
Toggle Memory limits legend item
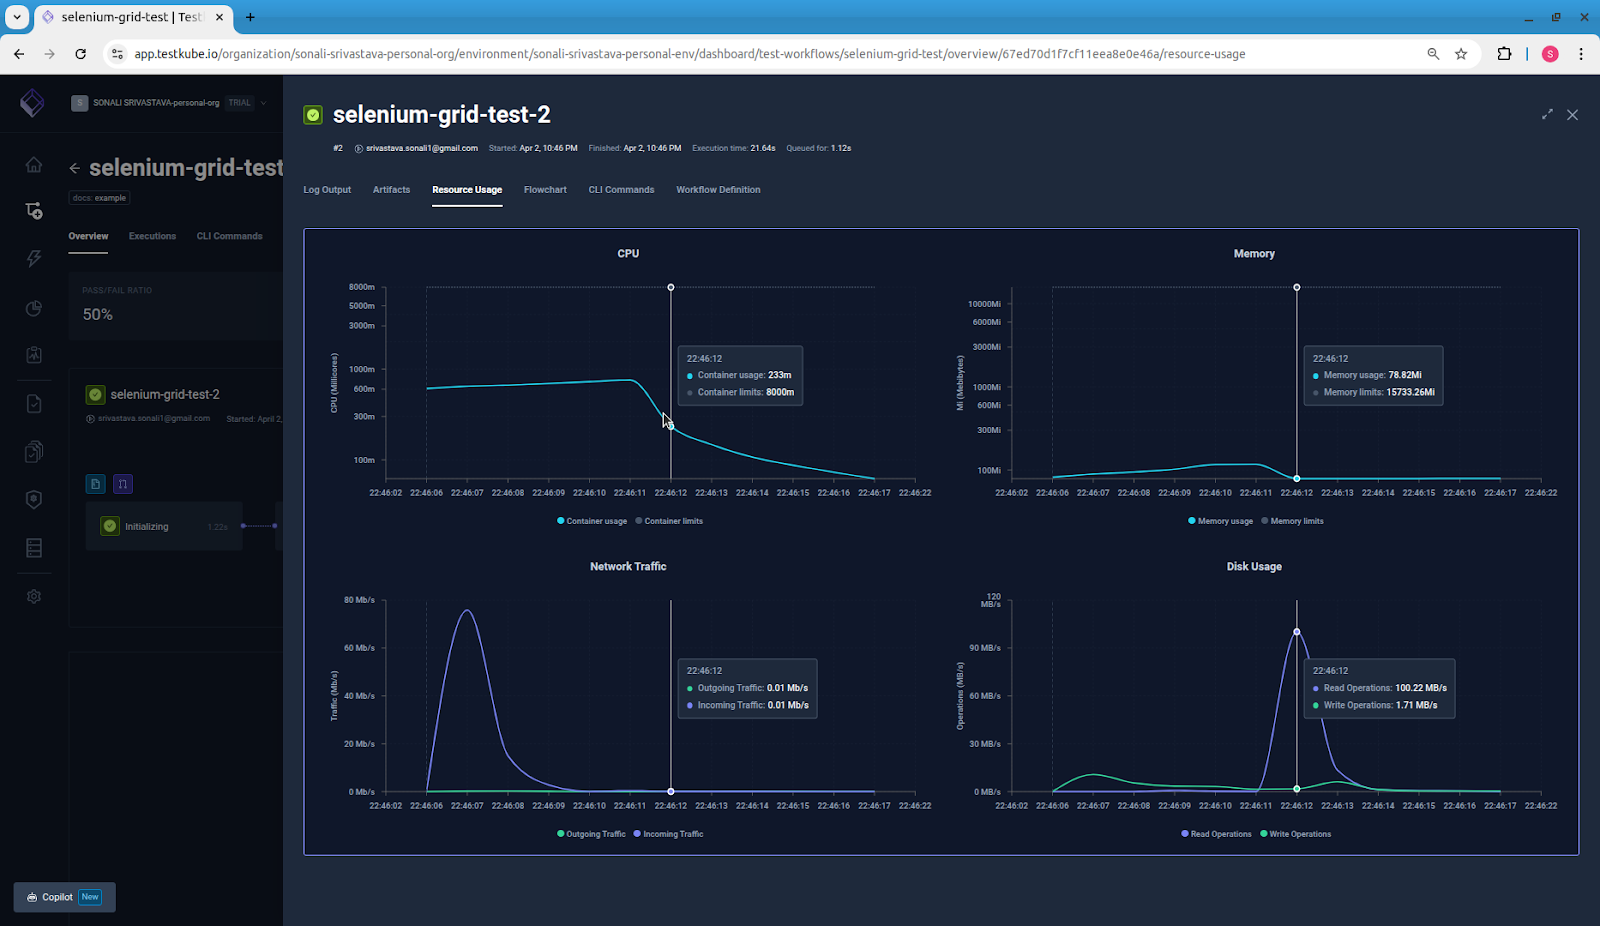(x=1292, y=521)
